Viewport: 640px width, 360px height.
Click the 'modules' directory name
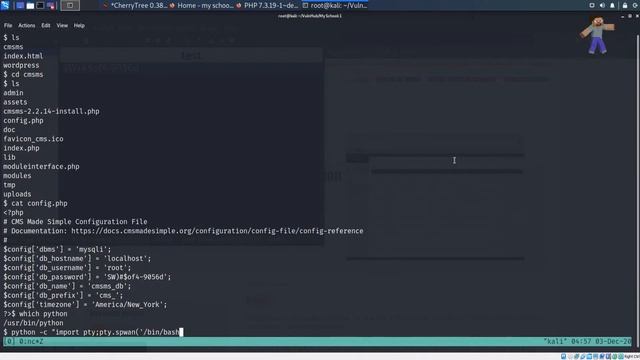click(17, 176)
